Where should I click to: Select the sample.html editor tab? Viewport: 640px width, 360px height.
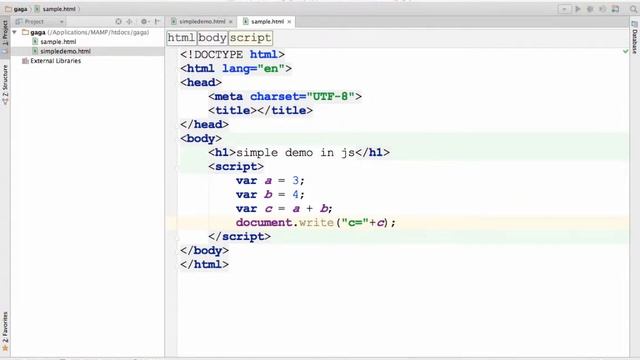click(x=267, y=22)
